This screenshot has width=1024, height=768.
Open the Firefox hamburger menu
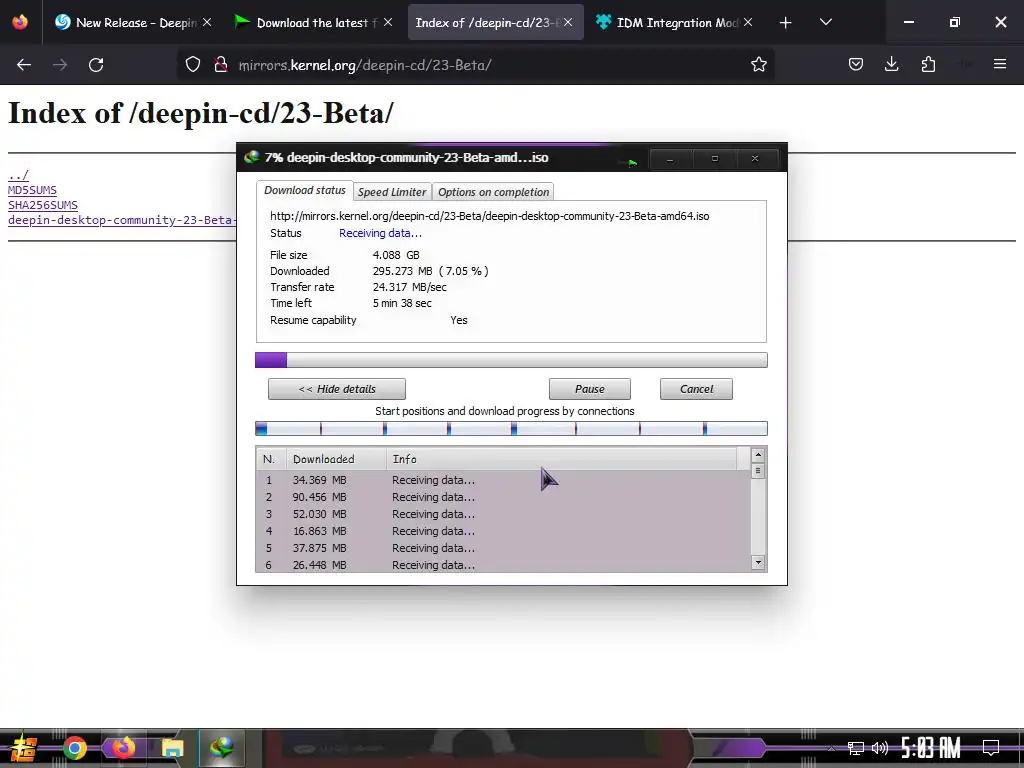tap(1000, 64)
